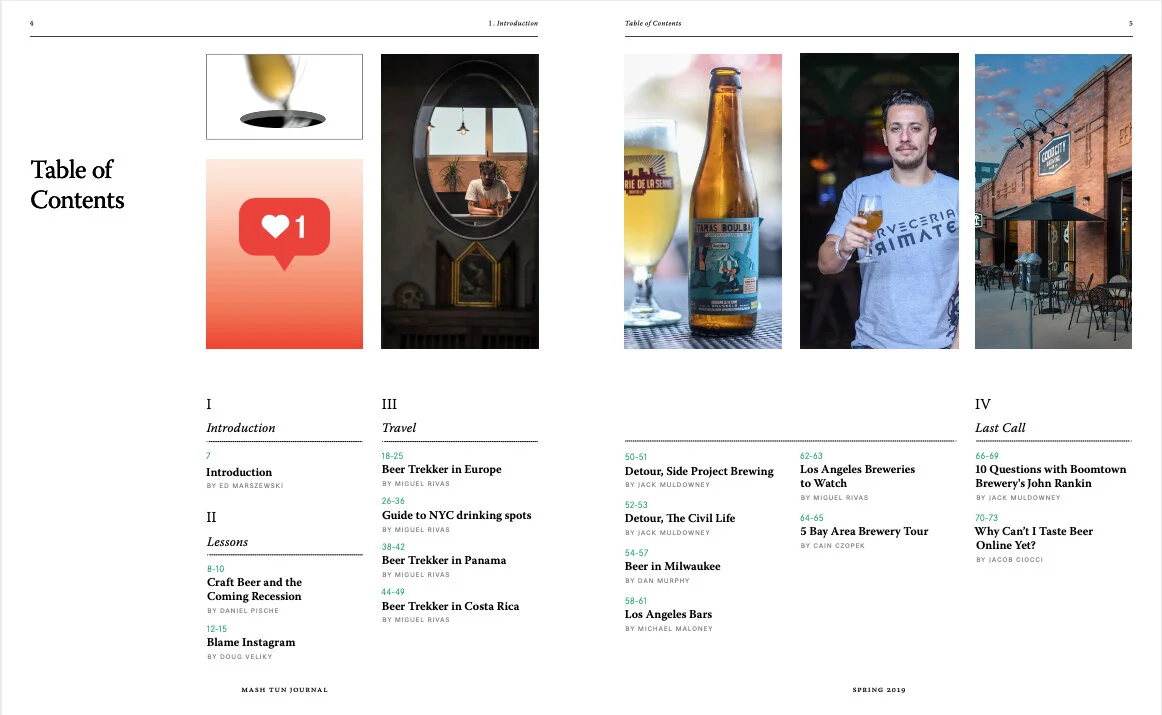1162x715 pixels.
Task: Open 'Craft Beer and the Coming Recession'
Action: coord(254,589)
